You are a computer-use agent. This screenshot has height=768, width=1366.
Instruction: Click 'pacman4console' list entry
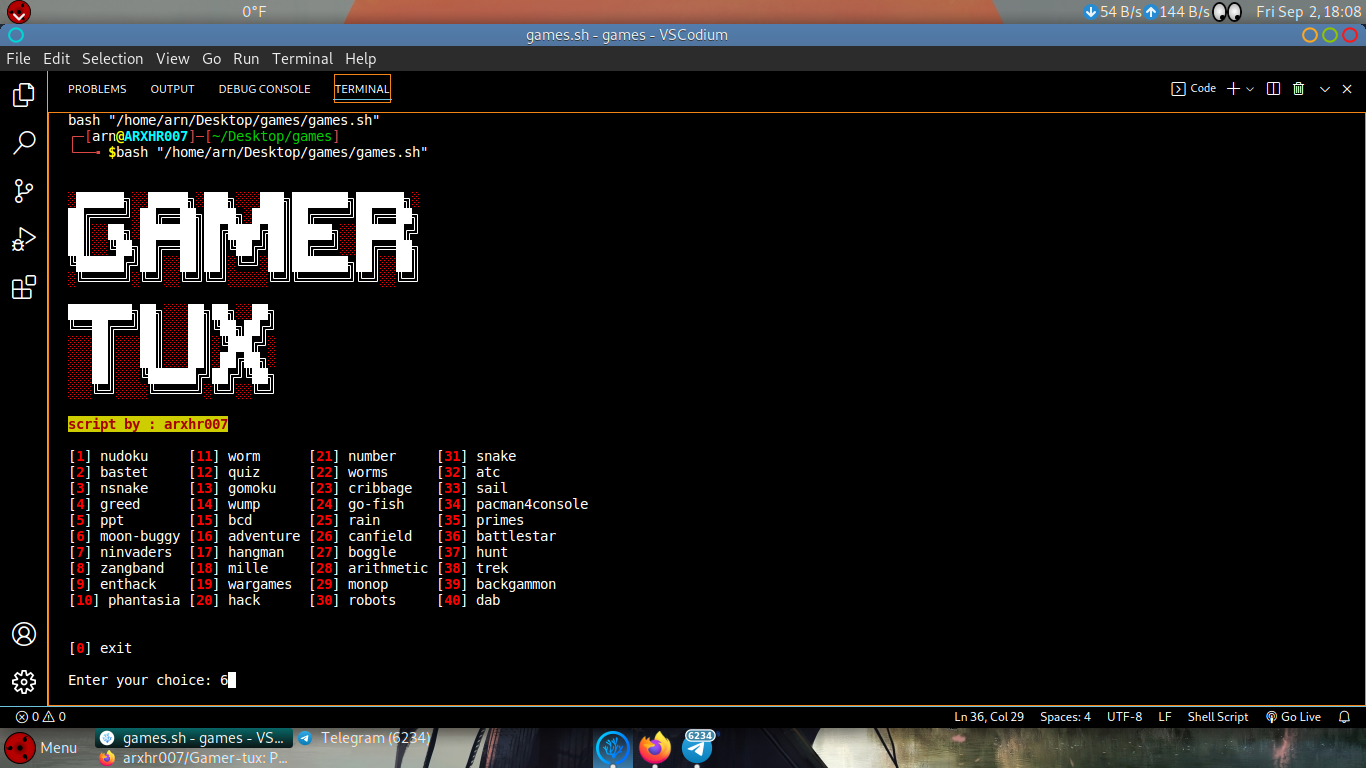click(x=532, y=504)
